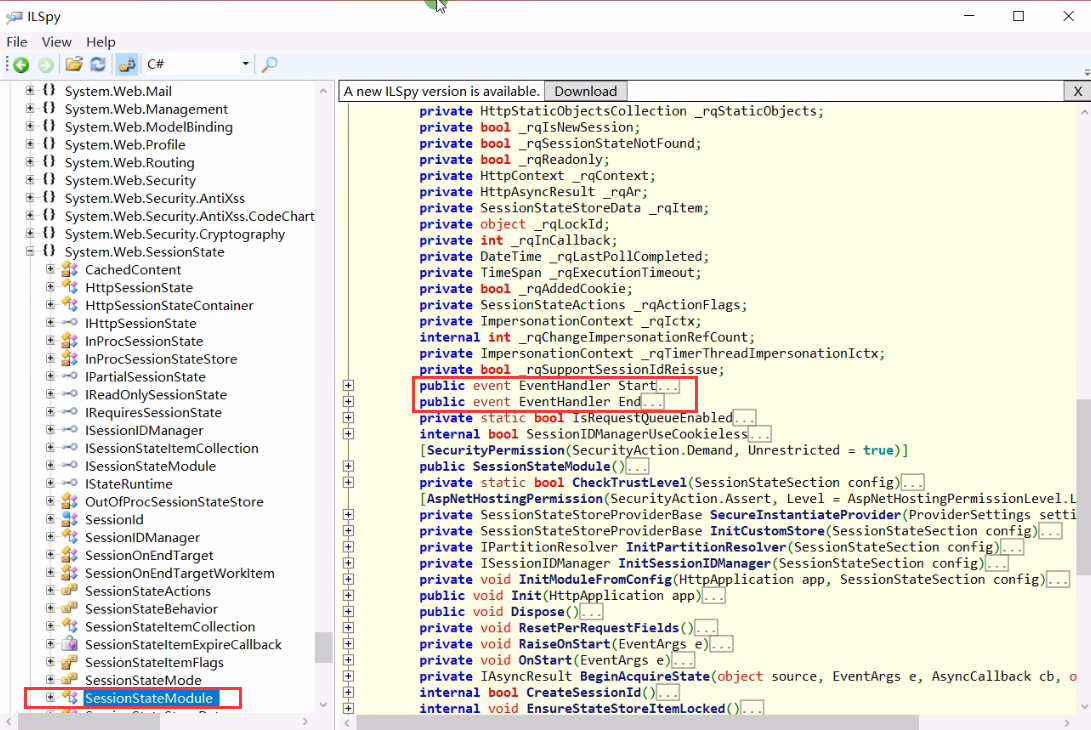Toggle show internal types and members
1091x730 pixels.
point(127,65)
